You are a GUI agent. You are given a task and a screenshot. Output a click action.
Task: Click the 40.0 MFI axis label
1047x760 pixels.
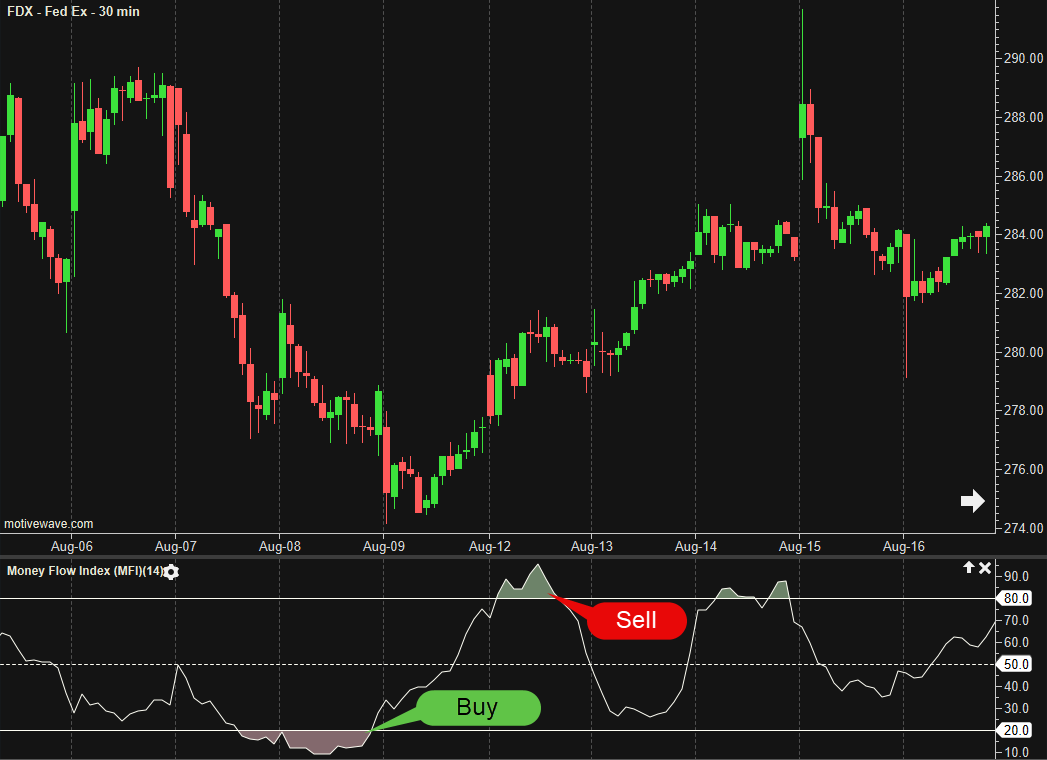[1016, 687]
